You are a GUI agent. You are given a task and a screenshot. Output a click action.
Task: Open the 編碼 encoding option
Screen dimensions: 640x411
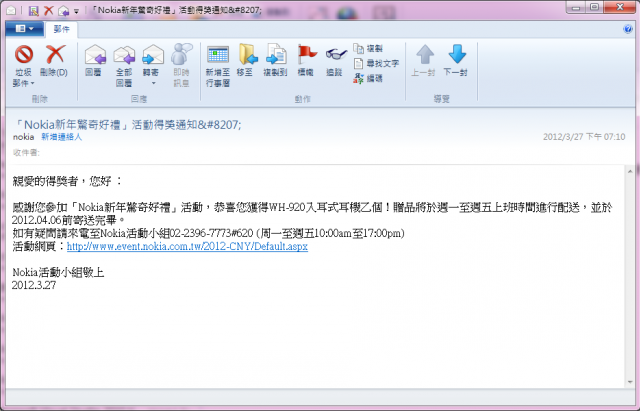click(x=368, y=78)
